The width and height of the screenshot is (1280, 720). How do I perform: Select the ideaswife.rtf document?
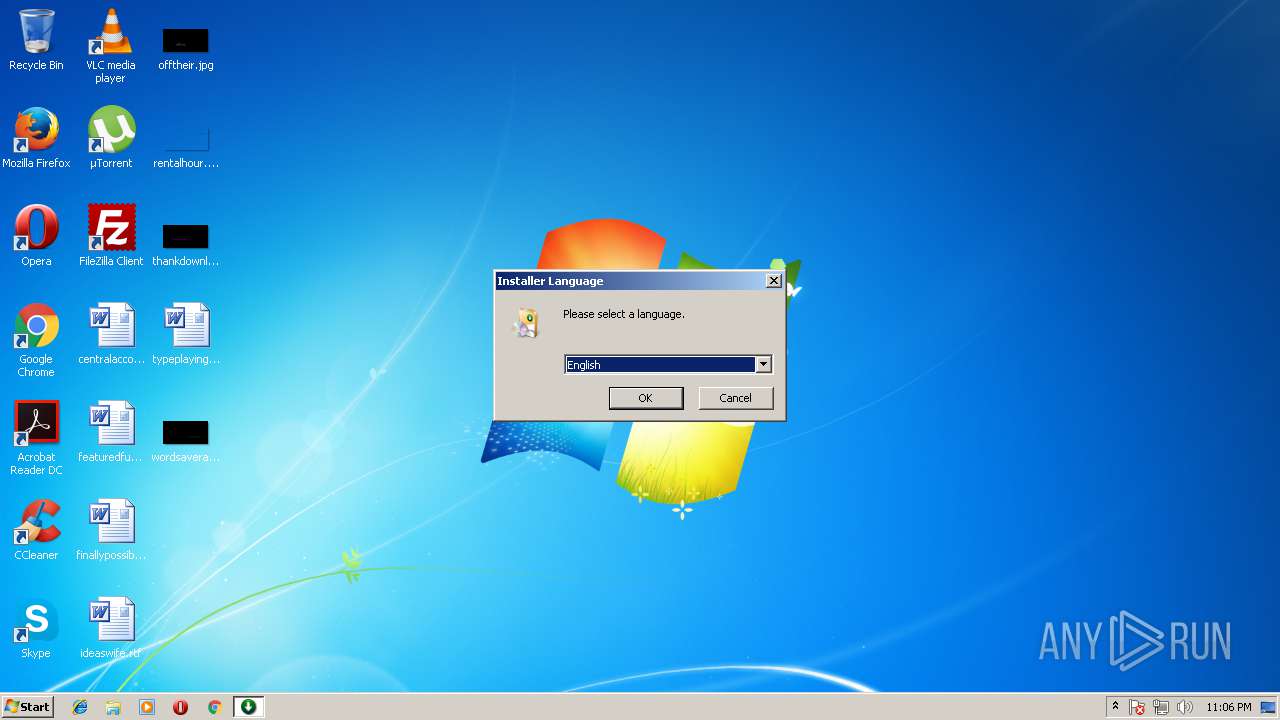[x=110, y=628]
